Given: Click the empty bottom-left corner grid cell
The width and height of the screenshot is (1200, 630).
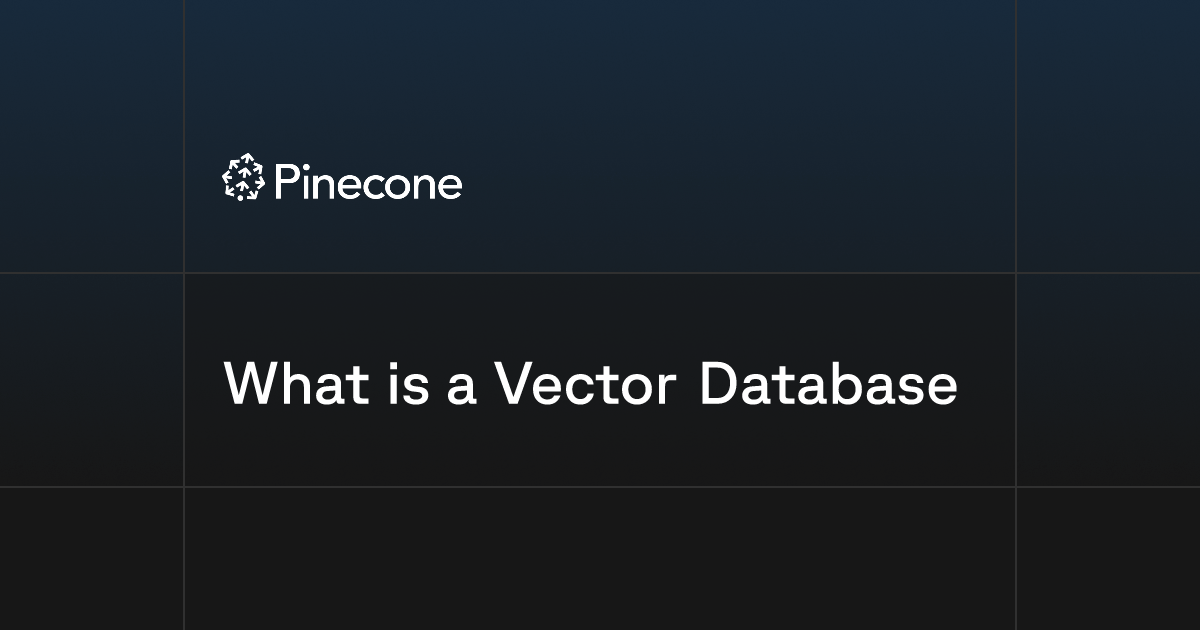Looking at the screenshot, I should (x=91, y=558).
